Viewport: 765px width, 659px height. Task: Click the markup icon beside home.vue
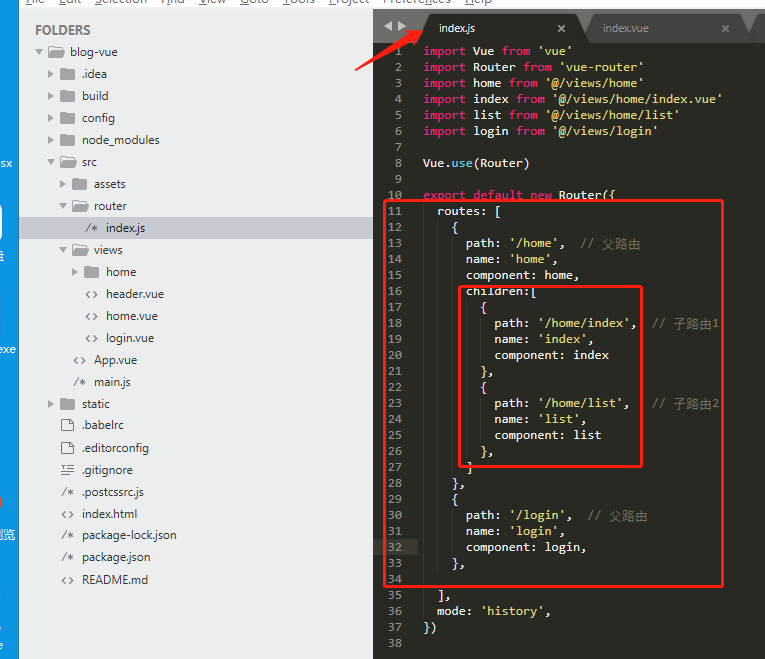point(92,316)
